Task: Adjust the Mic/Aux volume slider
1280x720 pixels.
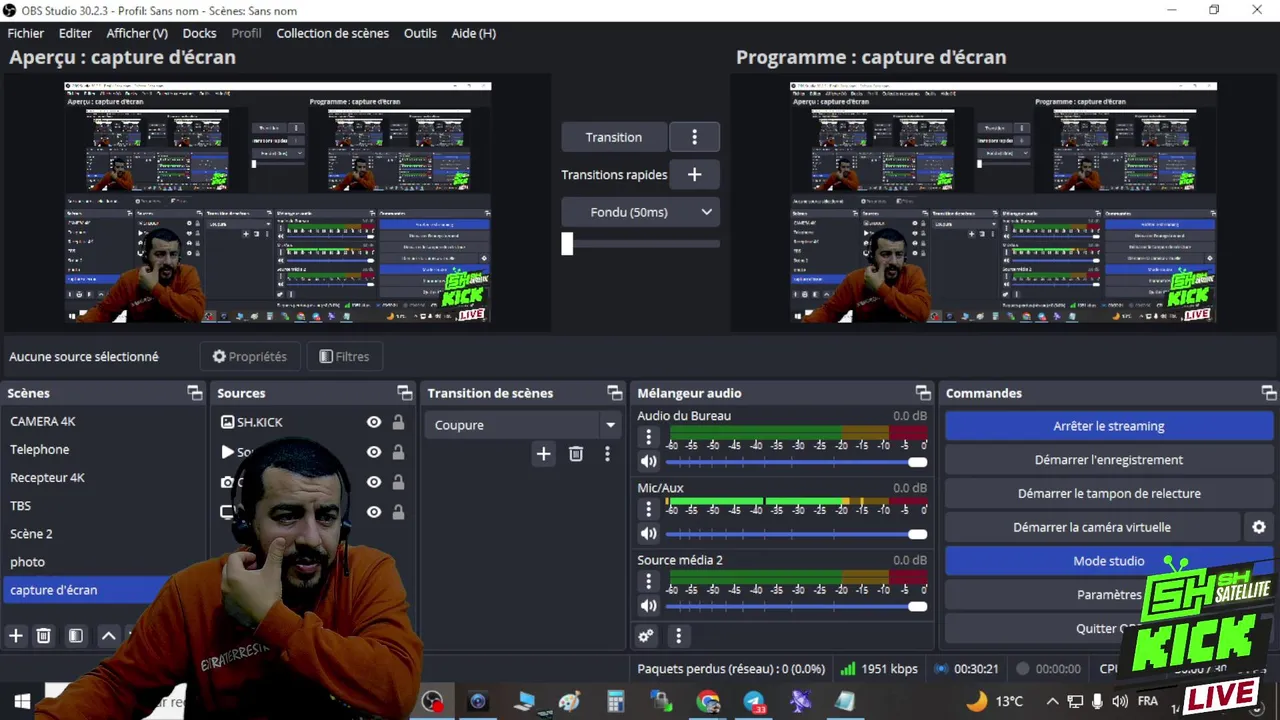Action: [x=796, y=534]
